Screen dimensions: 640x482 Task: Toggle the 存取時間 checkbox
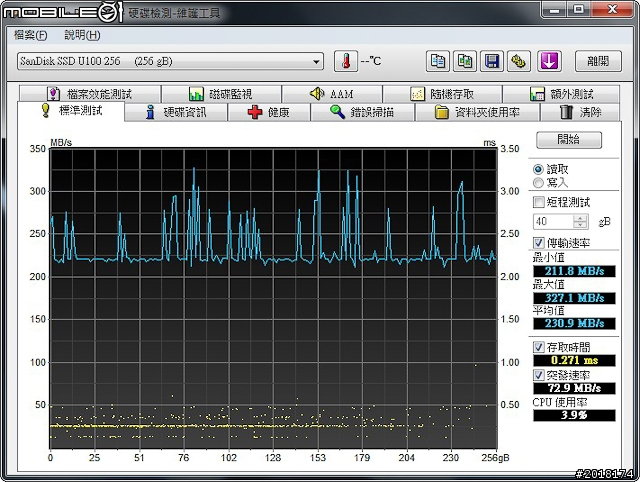(539, 346)
